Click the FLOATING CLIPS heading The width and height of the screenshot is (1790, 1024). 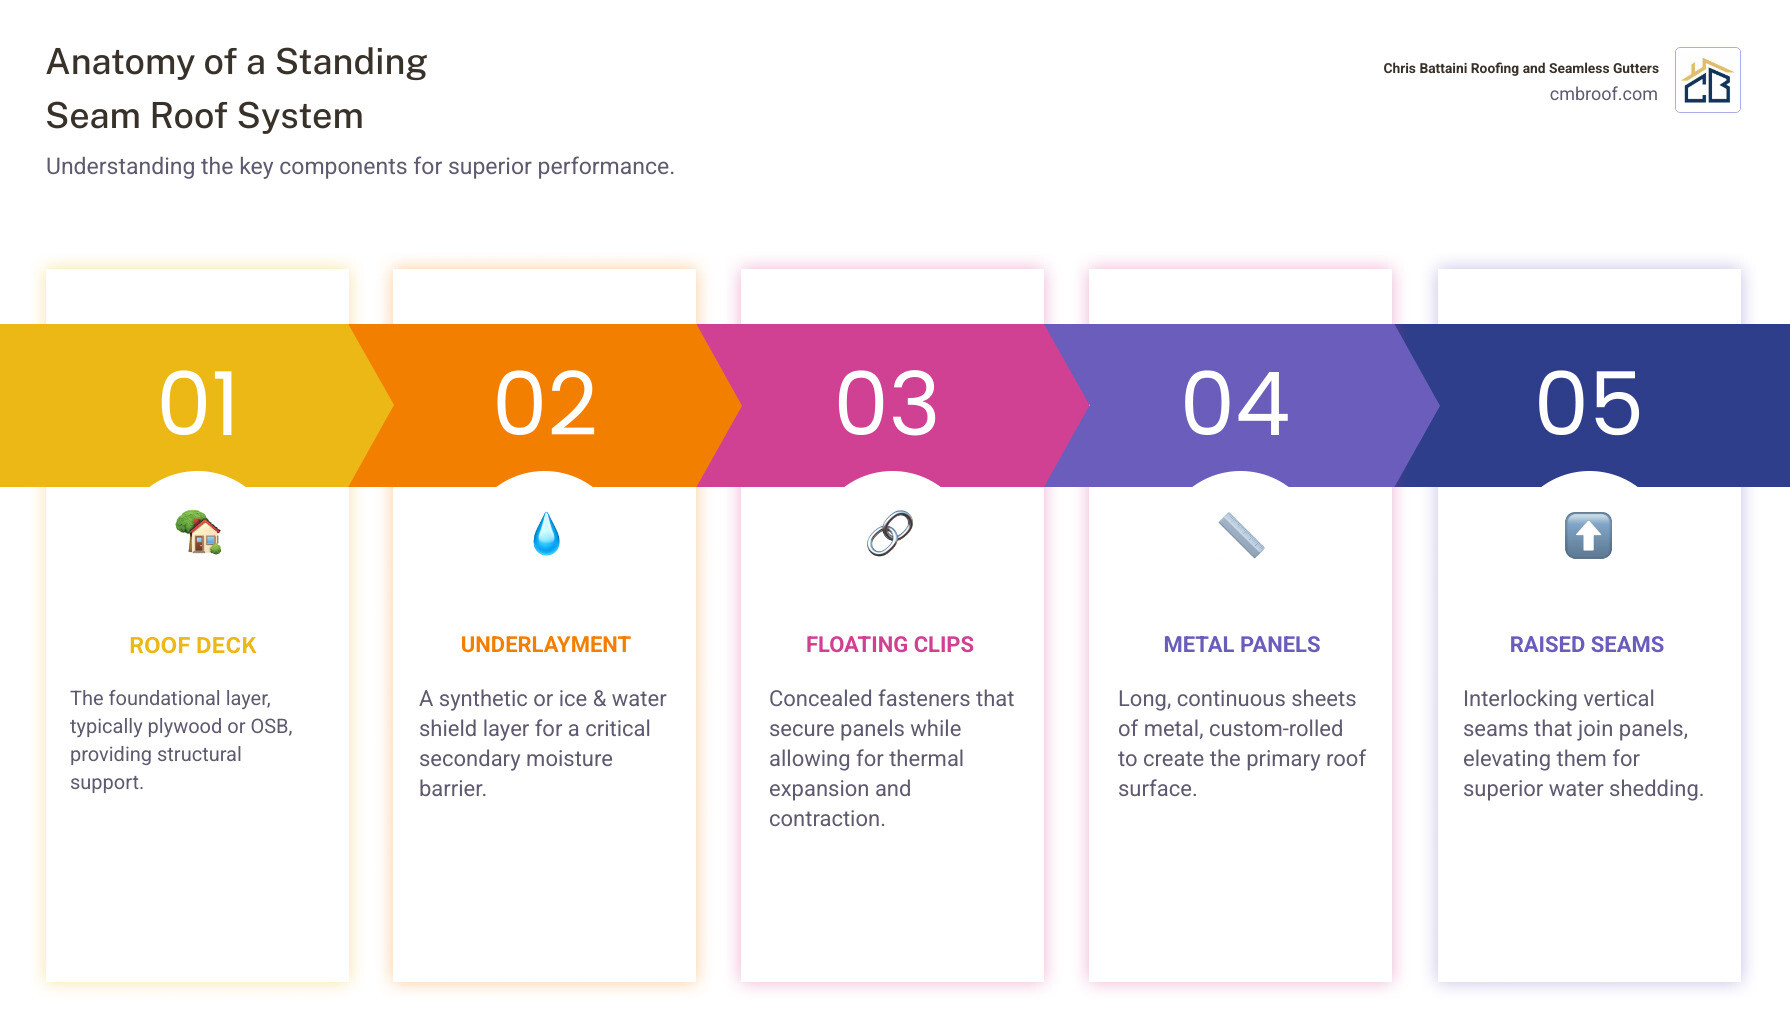pyautogui.click(x=890, y=645)
